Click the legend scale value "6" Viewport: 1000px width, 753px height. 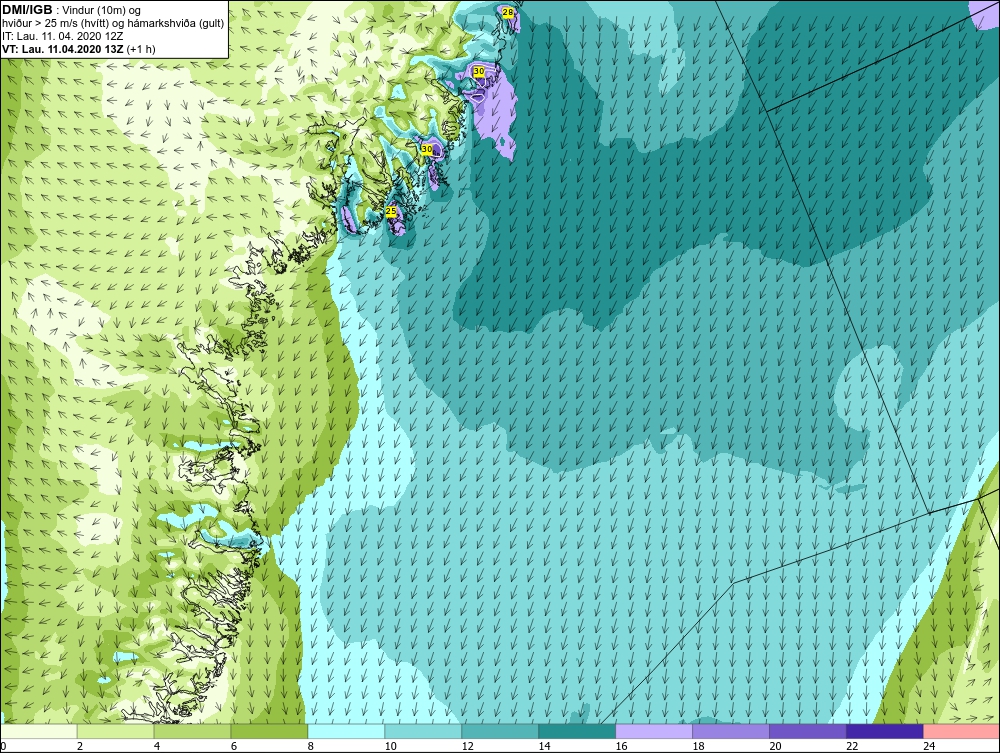pyautogui.click(x=233, y=746)
